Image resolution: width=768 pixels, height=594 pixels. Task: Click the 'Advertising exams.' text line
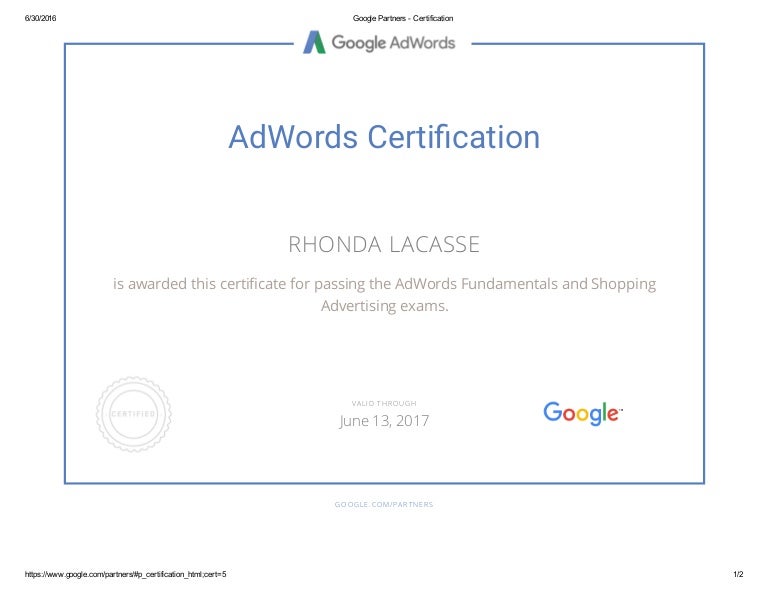coord(384,306)
